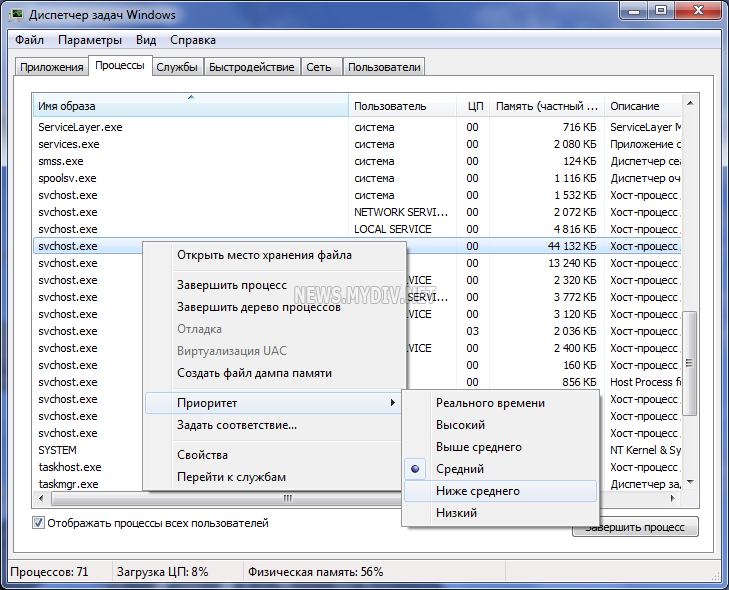
Task: Minimize the Task Manager window
Action: coord(634,11)
